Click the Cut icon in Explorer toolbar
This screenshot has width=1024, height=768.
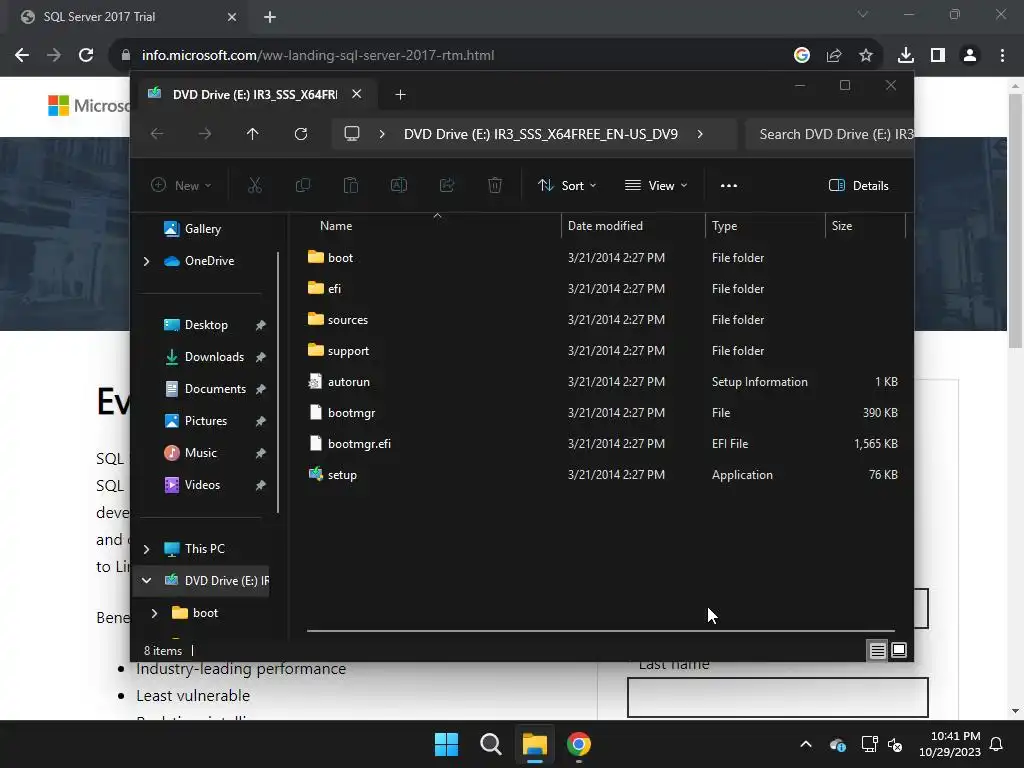[255, 185]
